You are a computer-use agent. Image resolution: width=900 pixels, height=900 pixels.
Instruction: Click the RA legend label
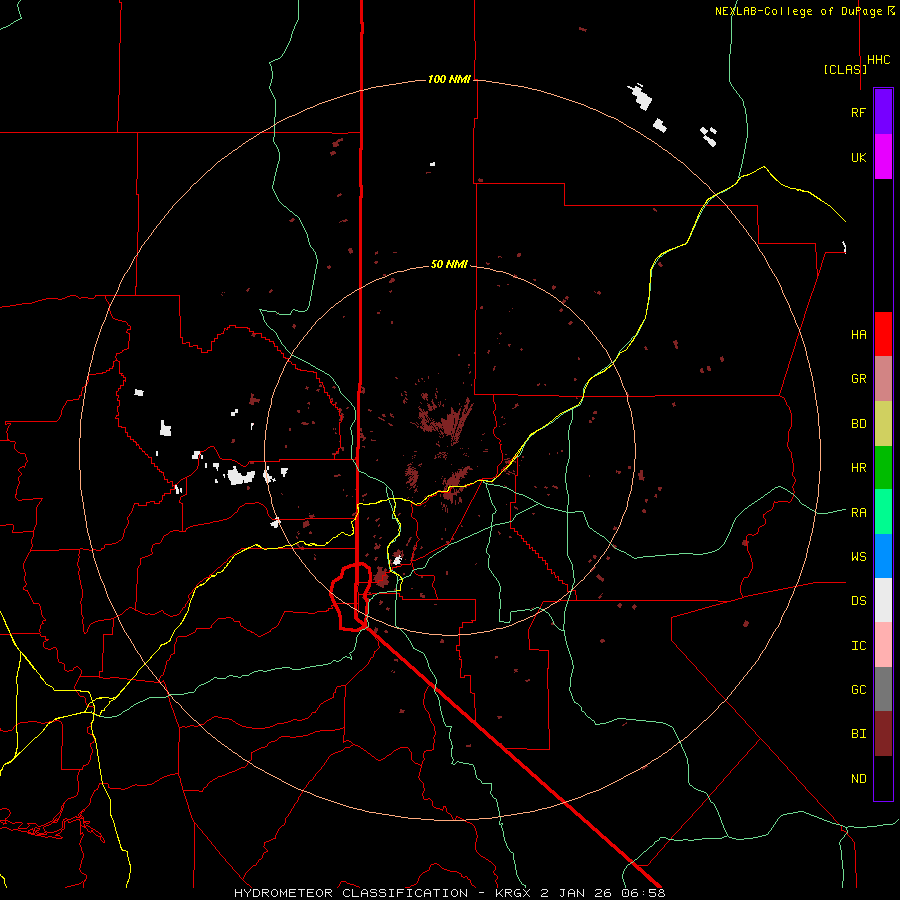pyautogui.click(x=858, y=513)
